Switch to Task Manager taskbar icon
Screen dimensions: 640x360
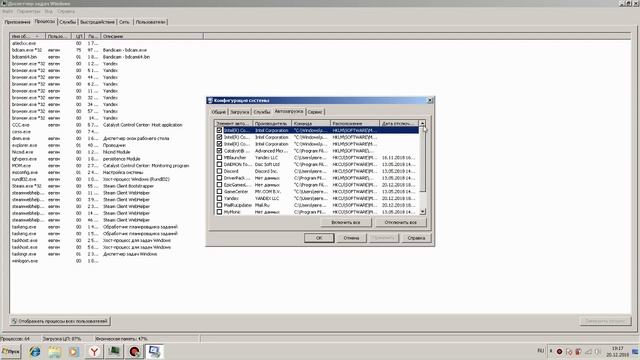coord(114,351)
